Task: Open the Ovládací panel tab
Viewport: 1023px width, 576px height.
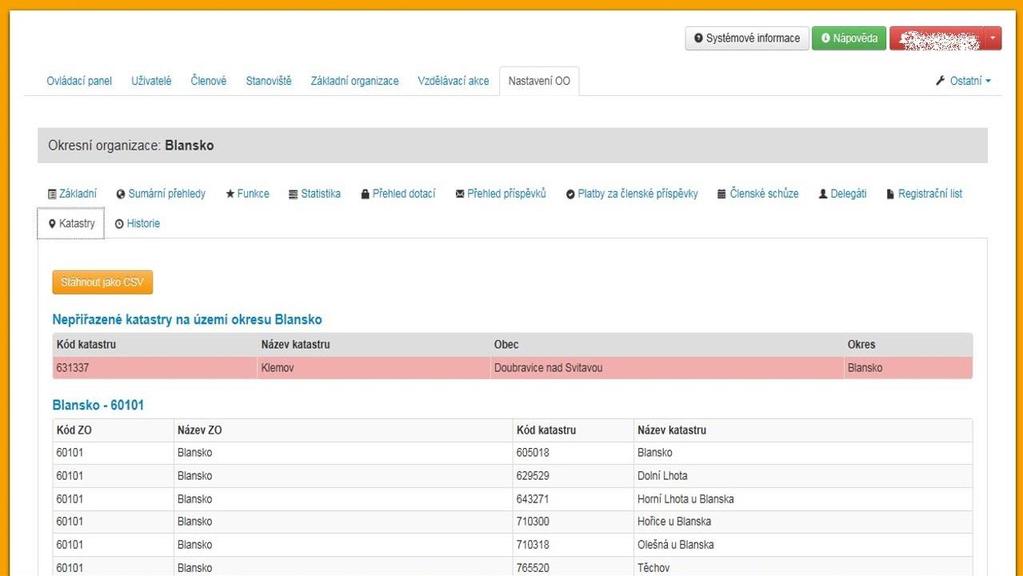Action: (x=79, y=81)
